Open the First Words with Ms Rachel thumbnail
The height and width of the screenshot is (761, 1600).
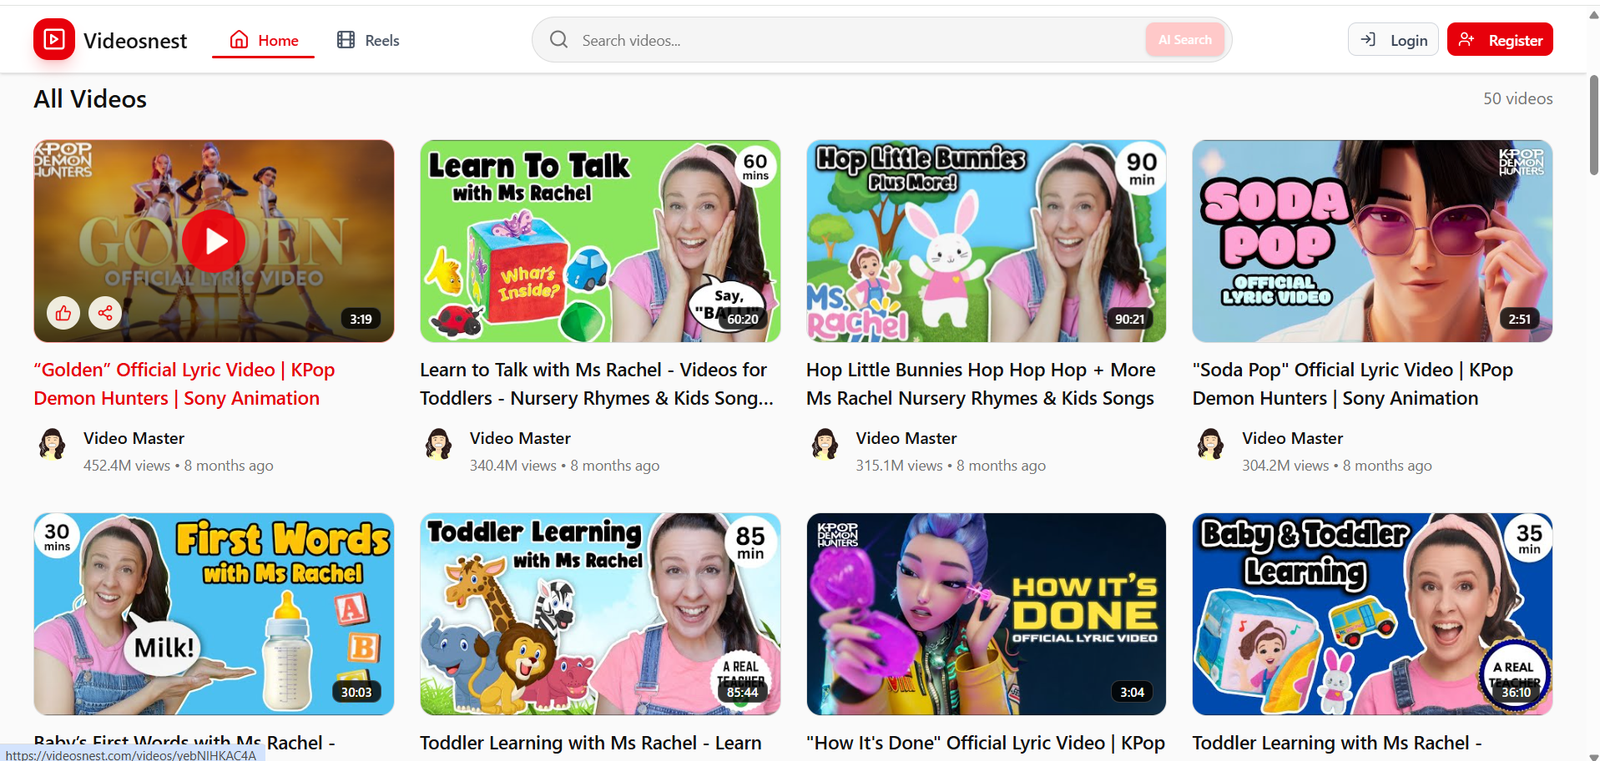click(214, 614)
